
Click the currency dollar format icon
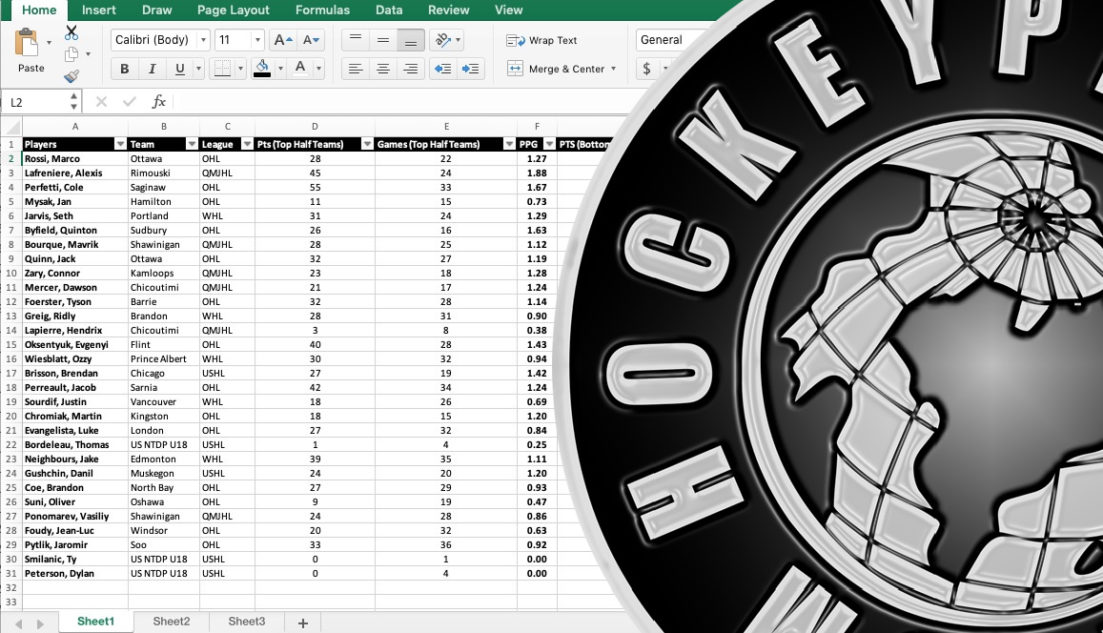(x=646, y=68)
